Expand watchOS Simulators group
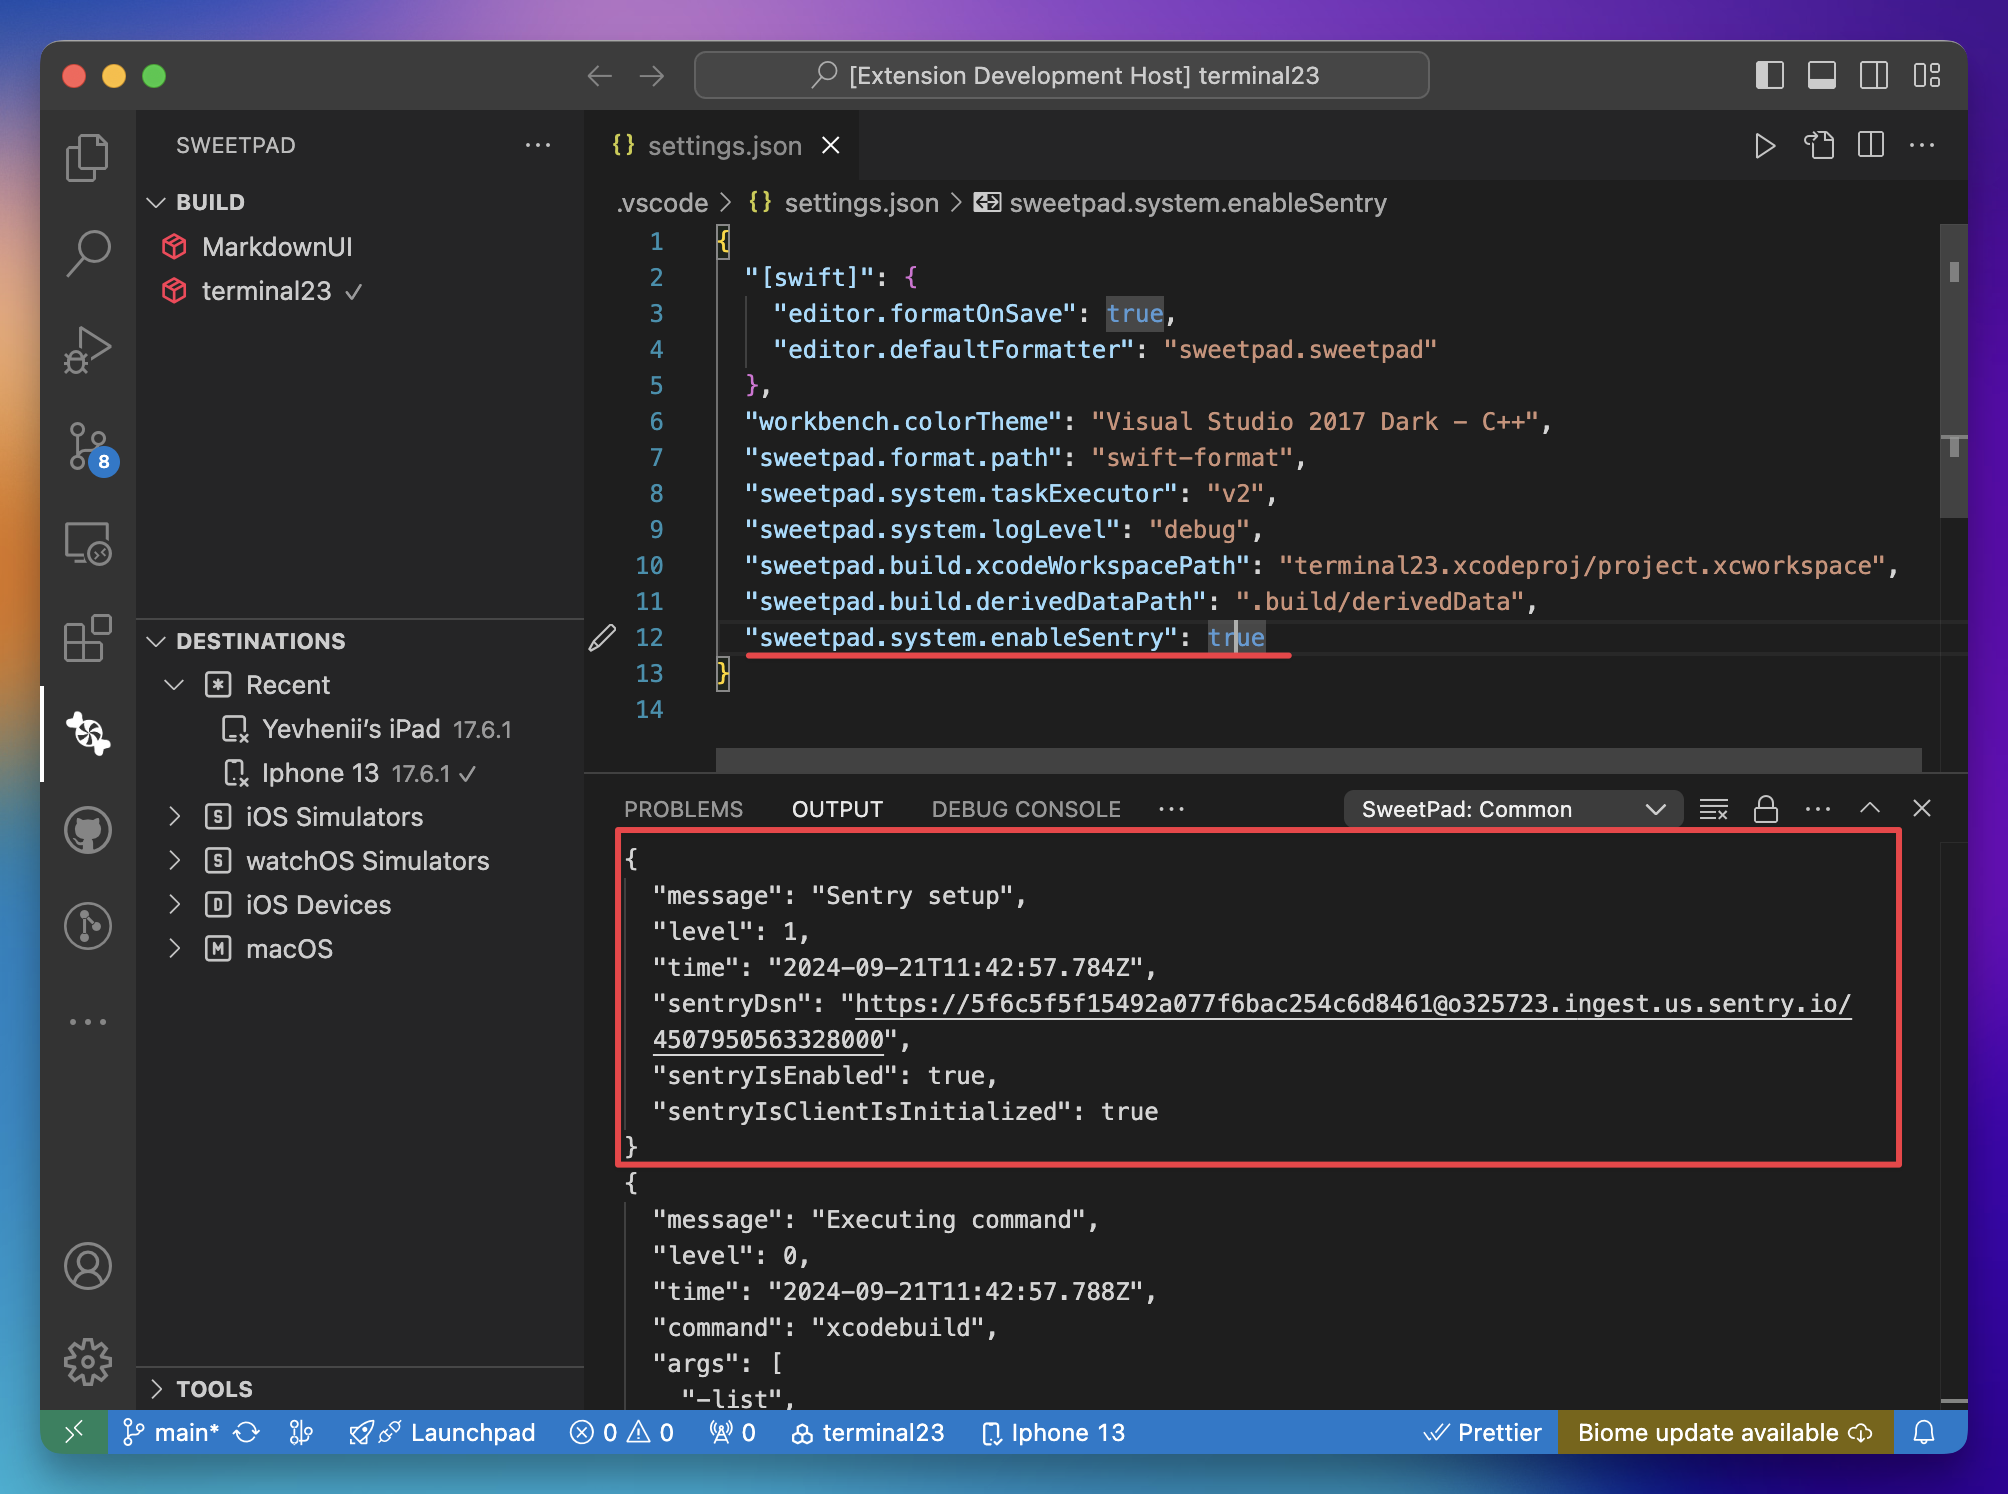 [174, 861]
